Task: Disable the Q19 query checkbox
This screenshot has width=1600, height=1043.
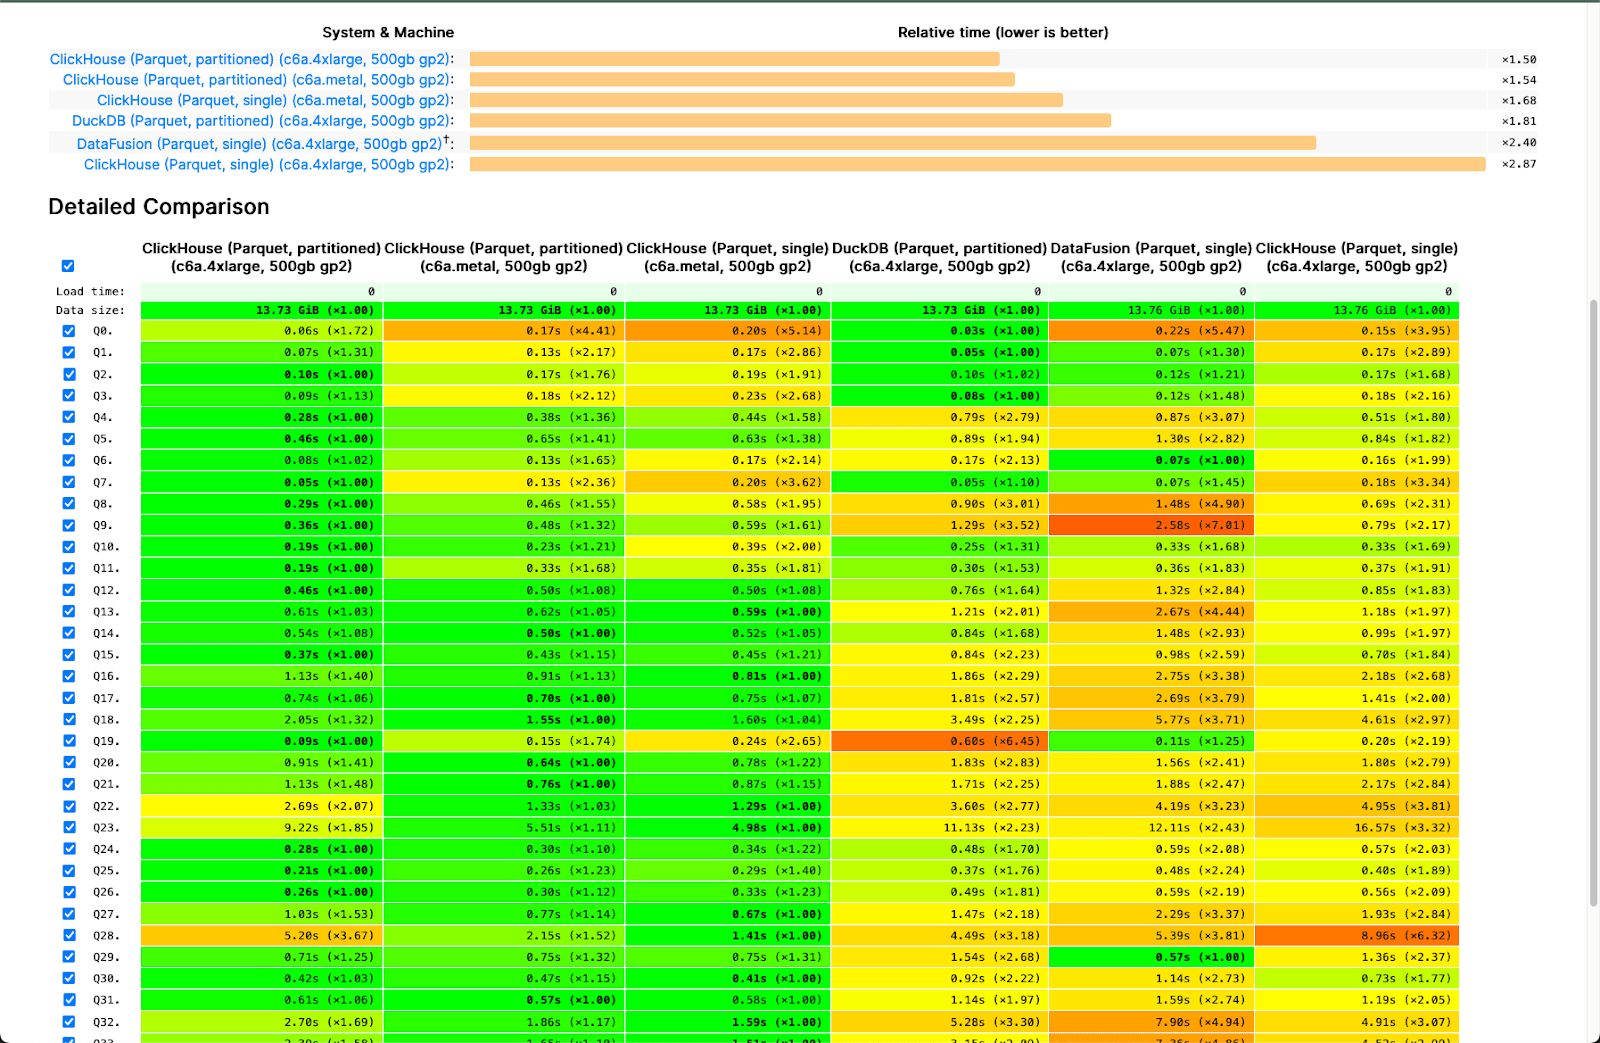Action: pos(69,741)
